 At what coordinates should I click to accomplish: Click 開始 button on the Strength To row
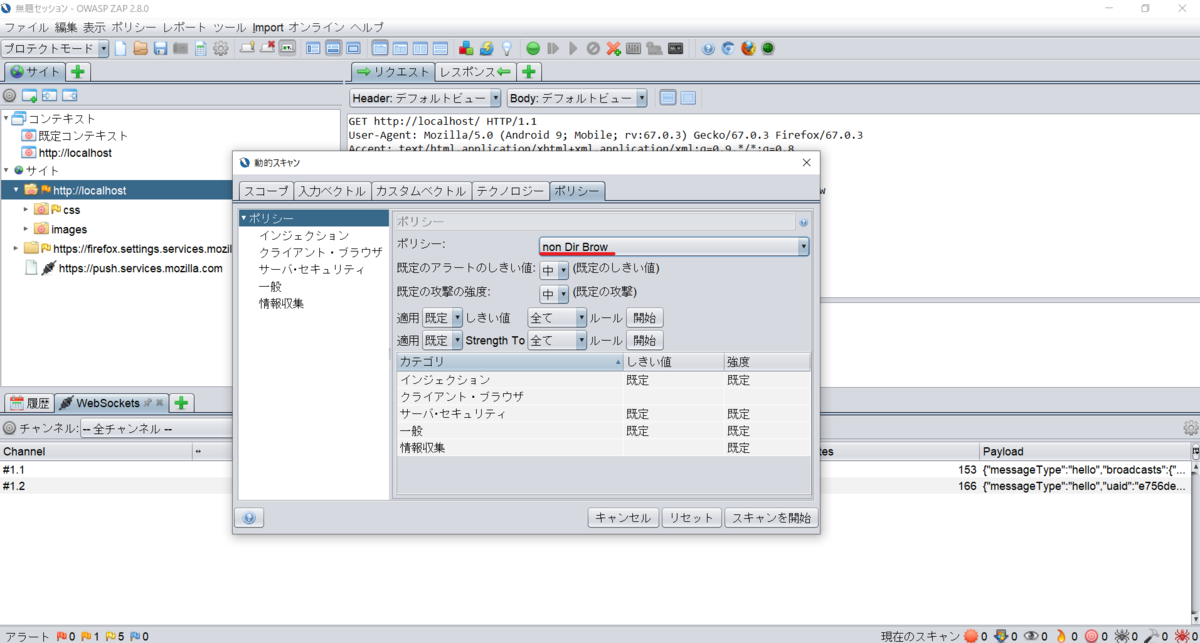[x=645, y=340]
